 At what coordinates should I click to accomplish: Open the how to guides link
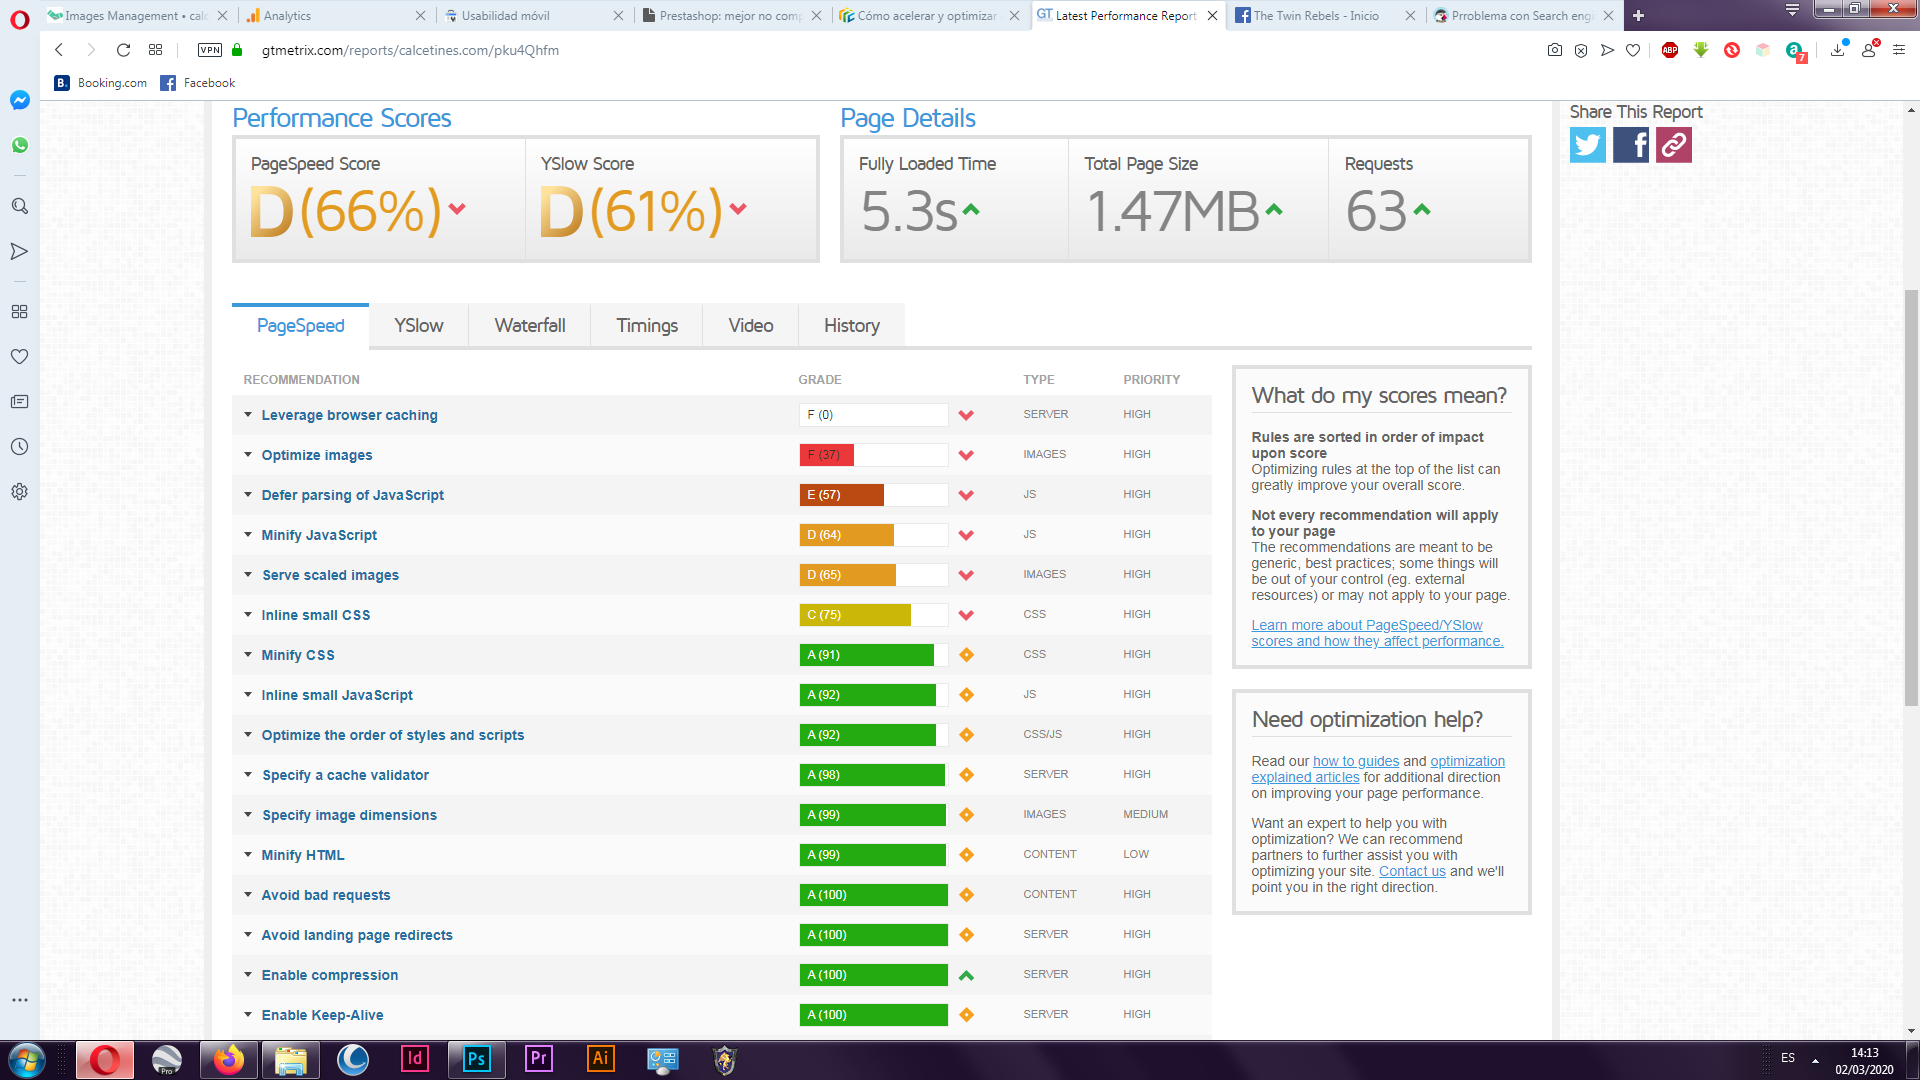coord(1355,761)
